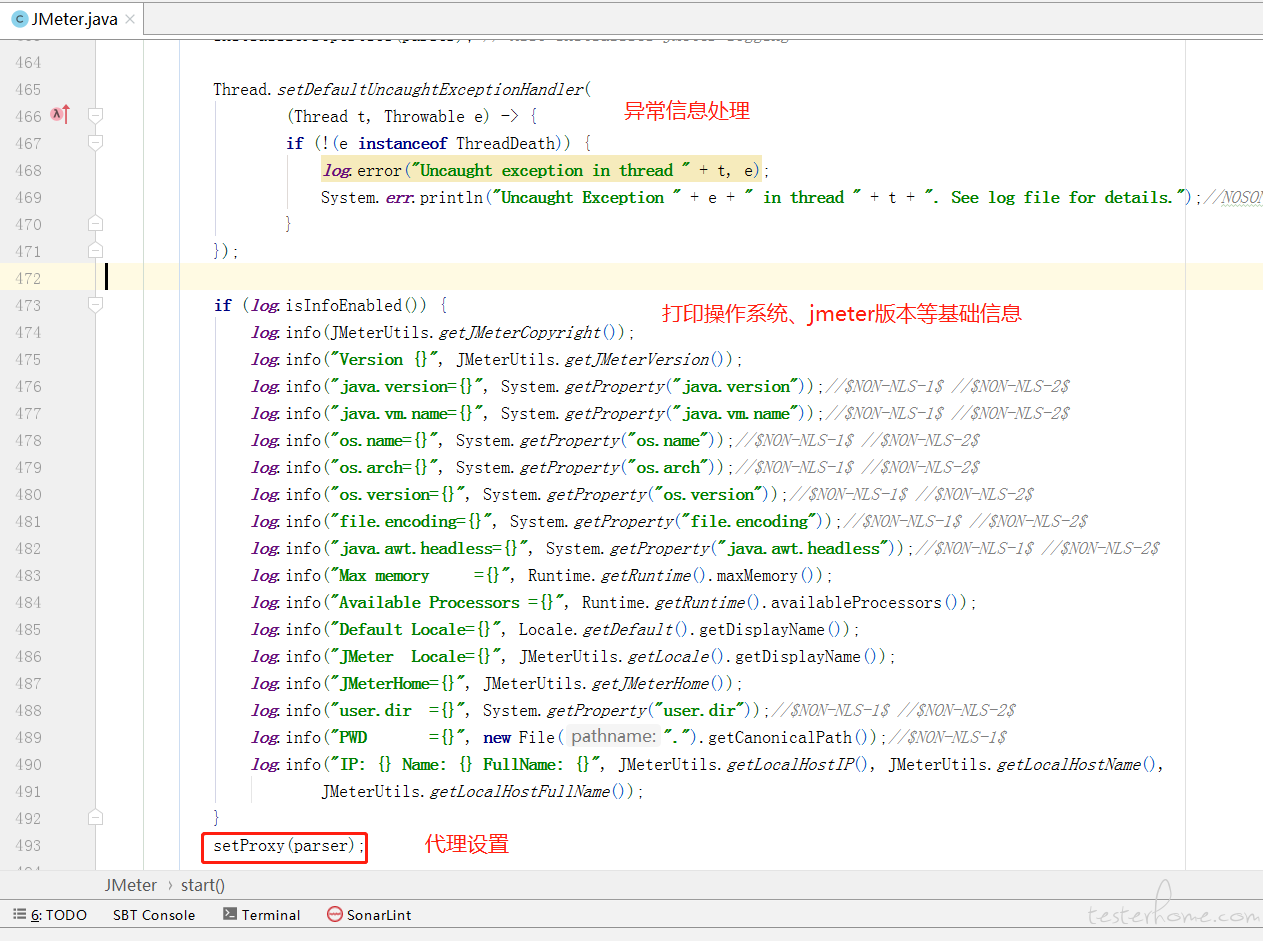Click the gutter marker icon on line 466
Image resolution: width=1263 pixels, height=941 pixels.
pyautogui.click(x=61, y=114)
